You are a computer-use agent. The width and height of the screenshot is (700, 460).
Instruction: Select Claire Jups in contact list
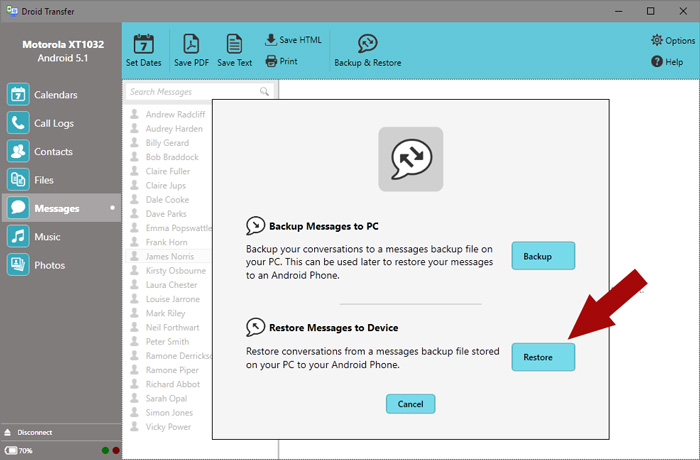(168, 185)
